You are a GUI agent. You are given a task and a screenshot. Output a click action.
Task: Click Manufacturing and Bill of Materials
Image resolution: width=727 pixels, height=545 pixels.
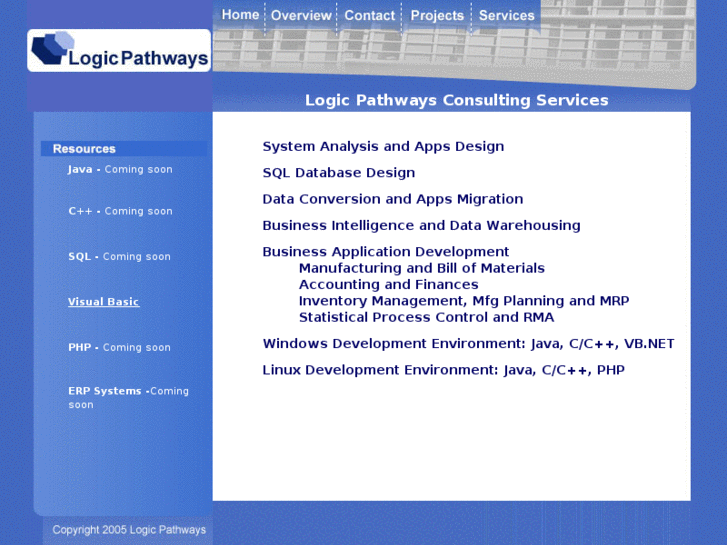(x=421, y=268)
